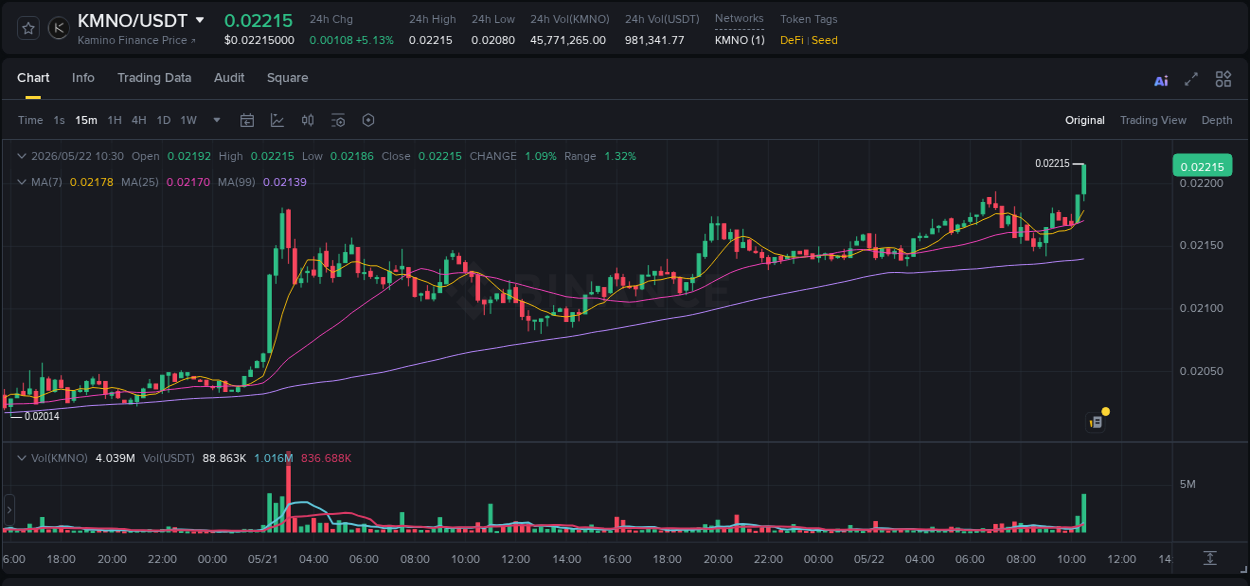The height and width of the screenshot is (586, 1250).
Task: Expand more time intervals dropdown
Action: pos(217,120)
